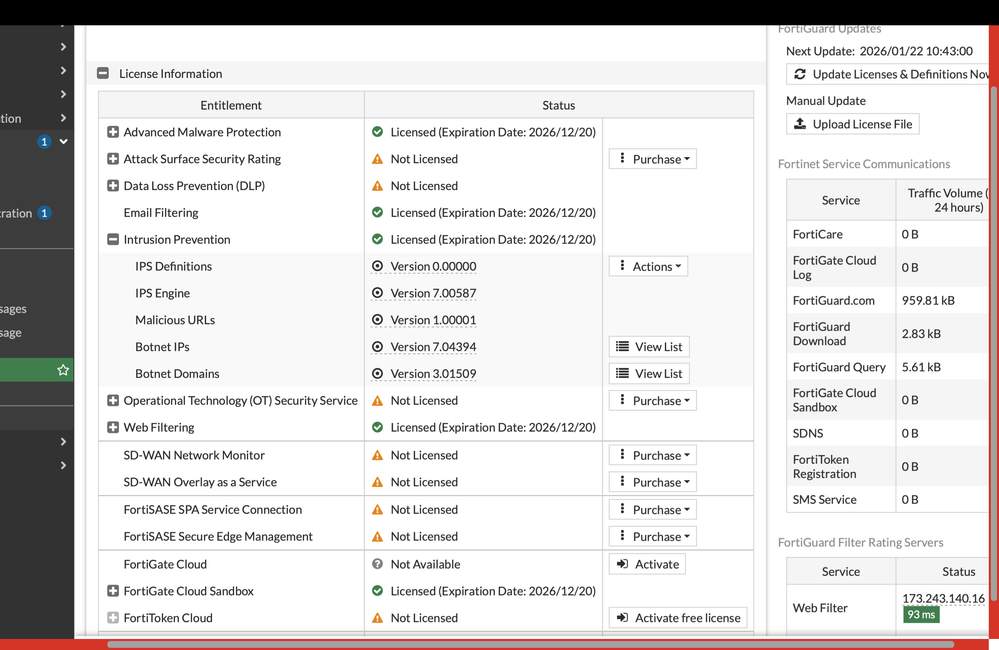This screenshot has height=650, width=999.
Task: Click version icon next to IPS Definitions
Action: [377, 266]
